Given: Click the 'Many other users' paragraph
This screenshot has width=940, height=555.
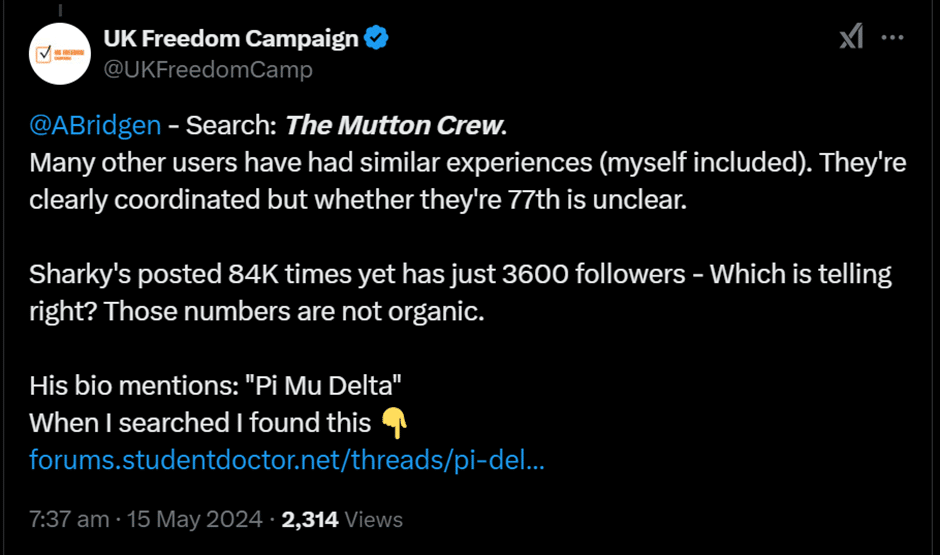Looking at the screenshot, I should tap(468, 181).
